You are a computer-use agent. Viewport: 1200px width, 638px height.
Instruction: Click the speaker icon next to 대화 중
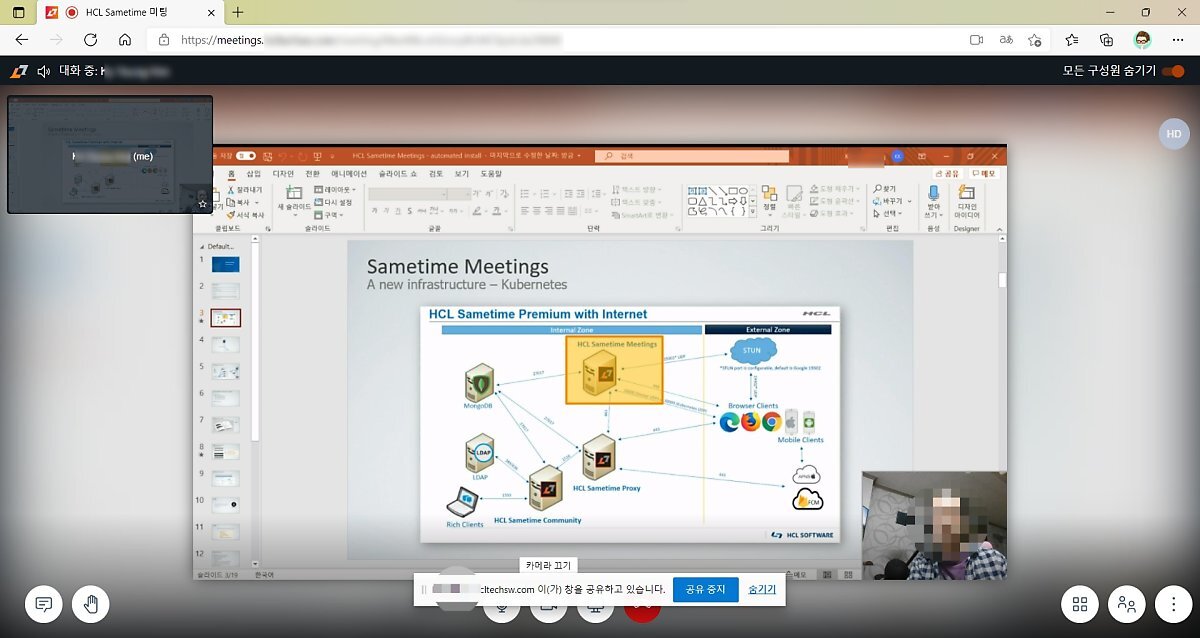point(44,72)
